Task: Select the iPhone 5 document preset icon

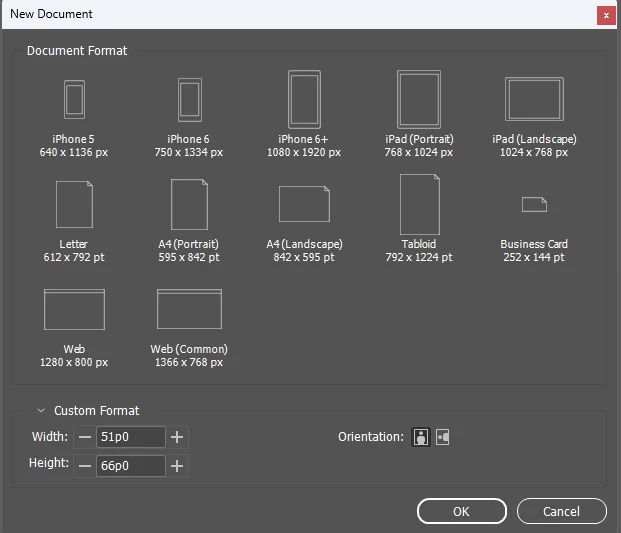Action: point(74,99)
